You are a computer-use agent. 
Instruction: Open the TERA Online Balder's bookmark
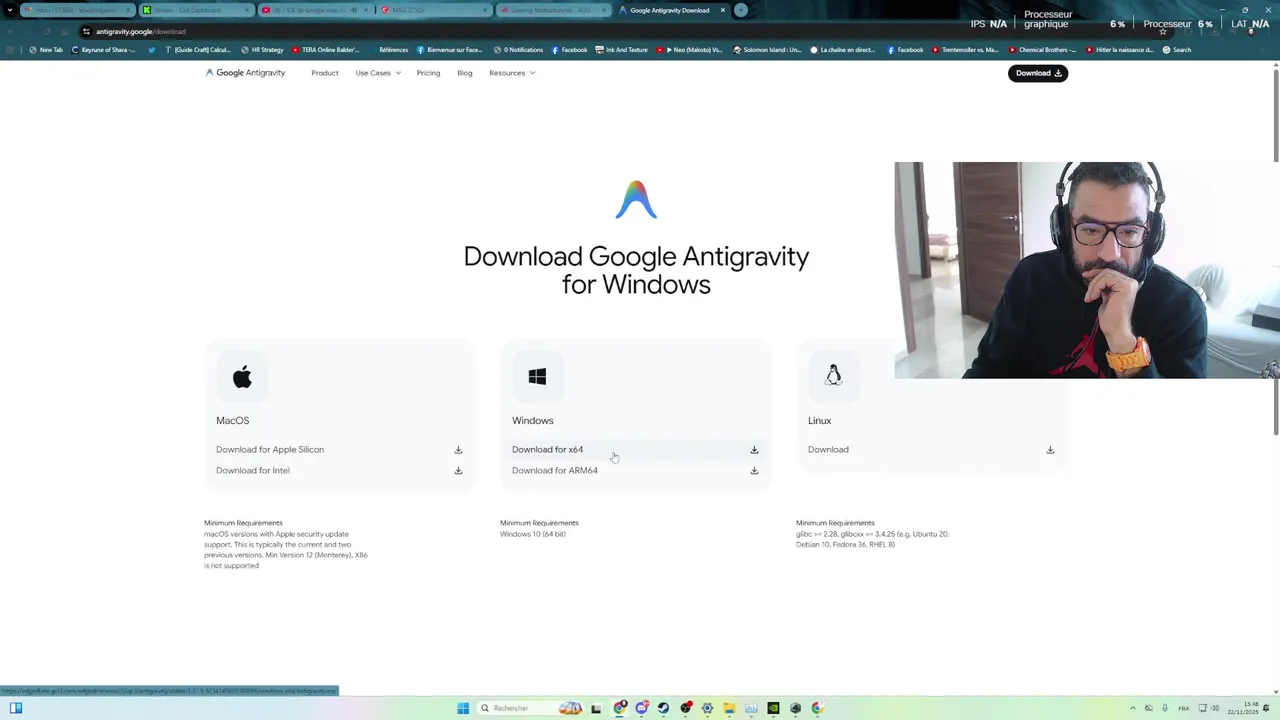coord(325,50)
